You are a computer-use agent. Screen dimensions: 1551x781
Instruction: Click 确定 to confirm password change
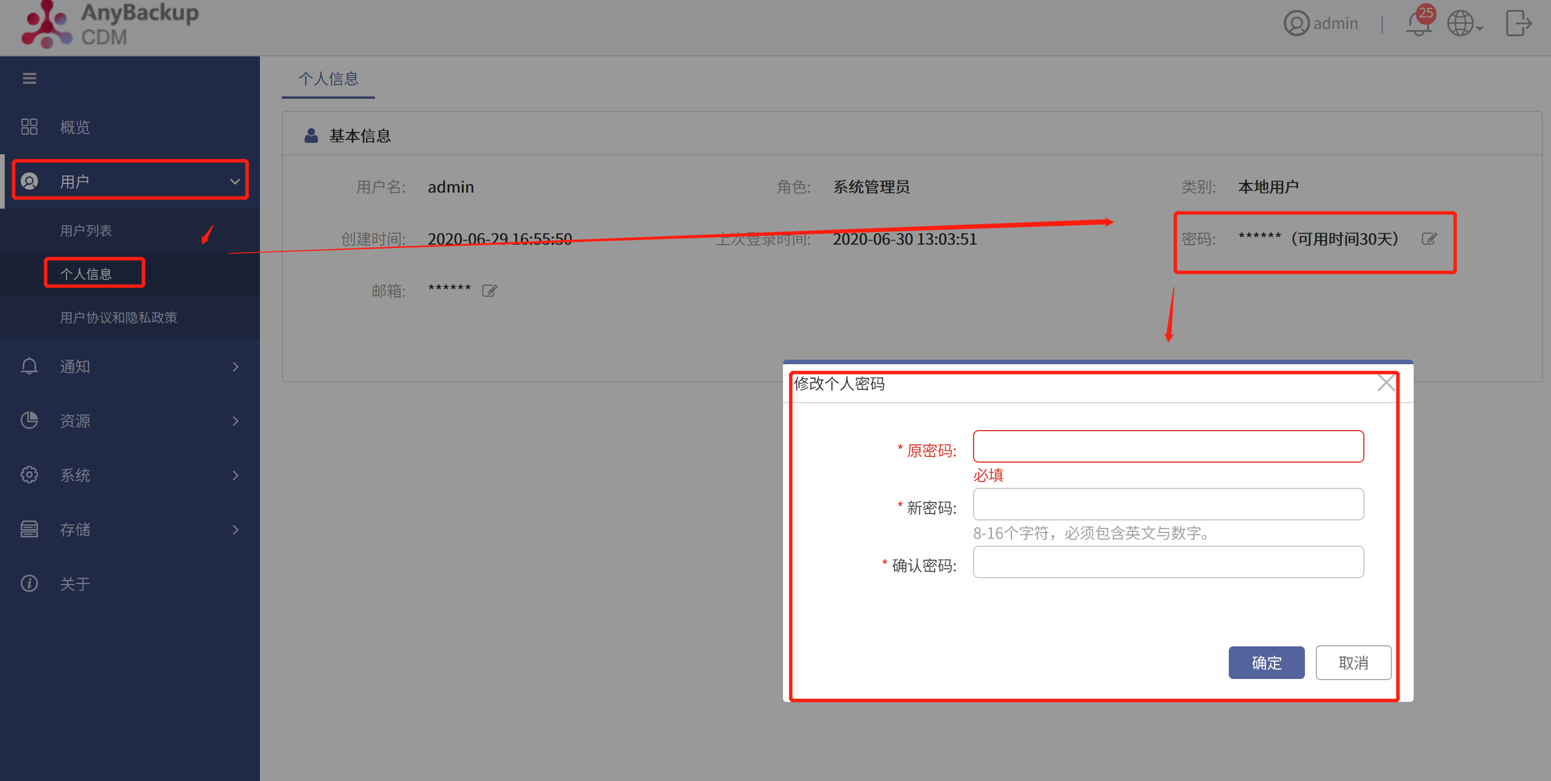tap(1266, 662)
